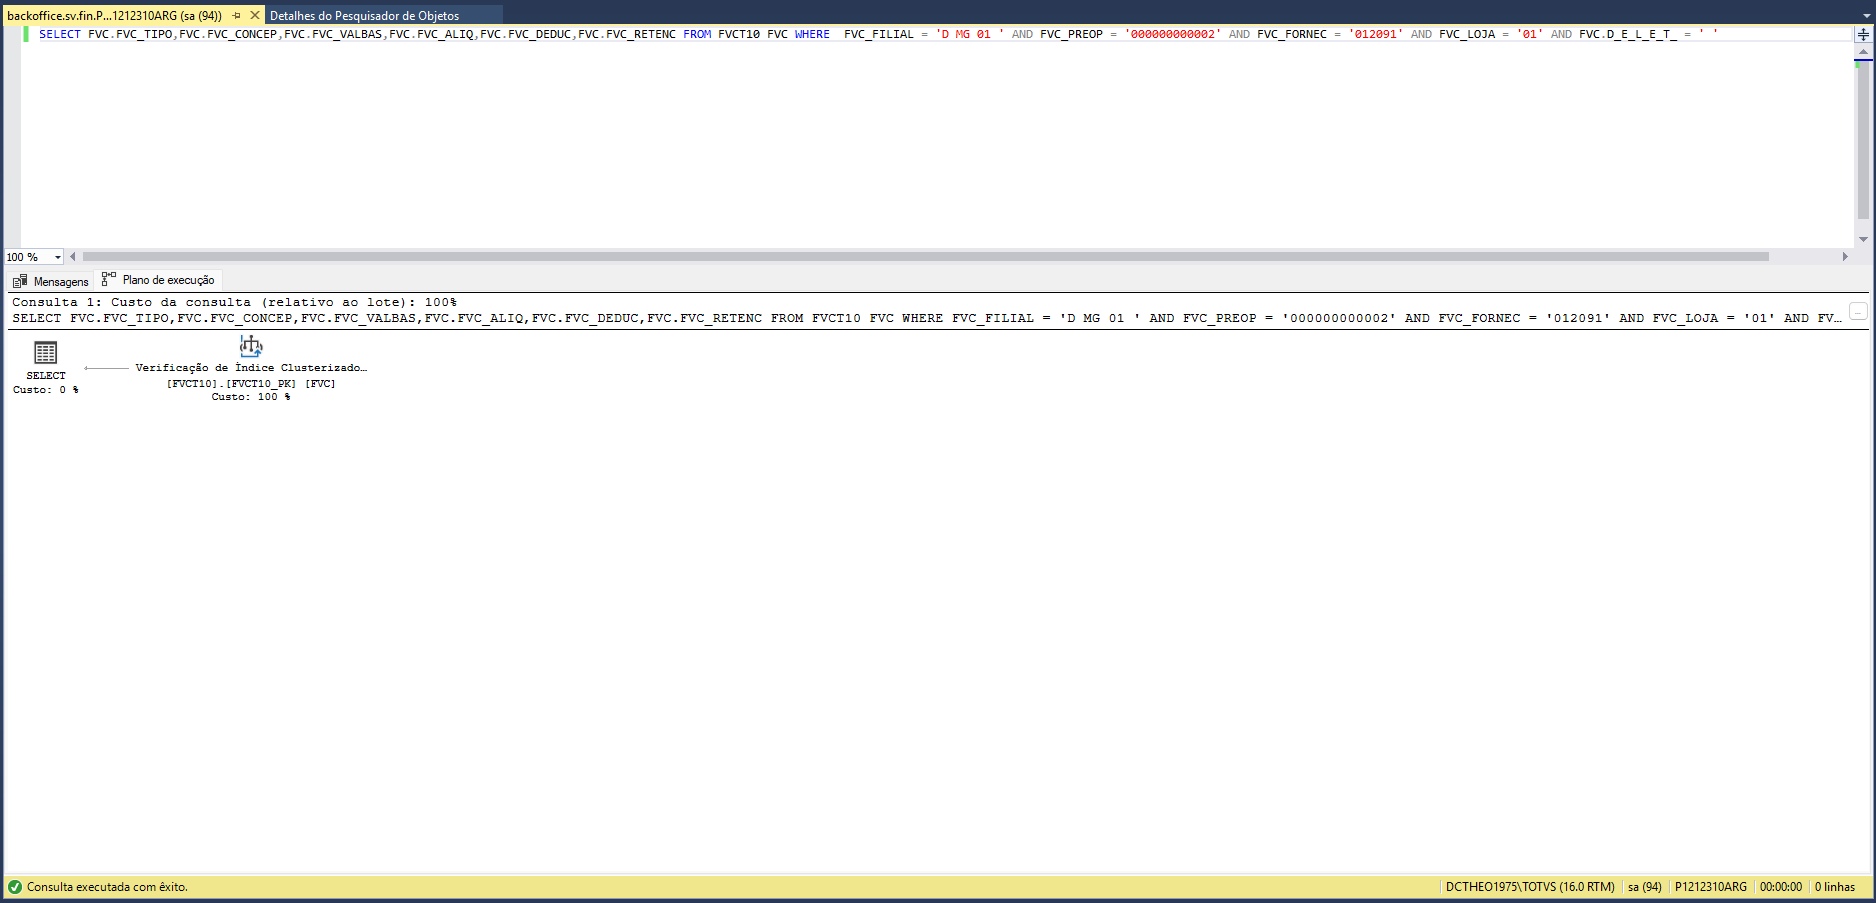Viewport: 1876px width, 903px height.
Task: Click the horizontal scrollbar right arrow
Action: pyautogui.click(x=1845, y=257)
